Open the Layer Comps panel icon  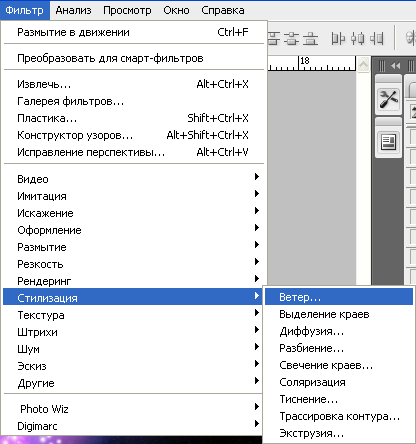click(x=388, y=142)
